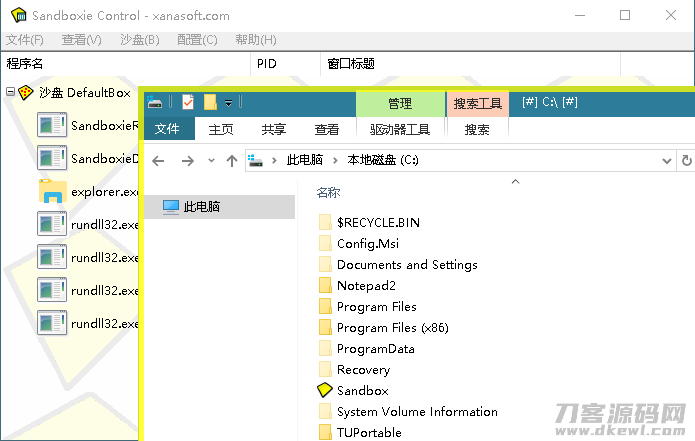Viewport: 695px width, 441px height.
Task: Click the This PC monitor icon in navigation pane
Action: (x=171, y=207)
